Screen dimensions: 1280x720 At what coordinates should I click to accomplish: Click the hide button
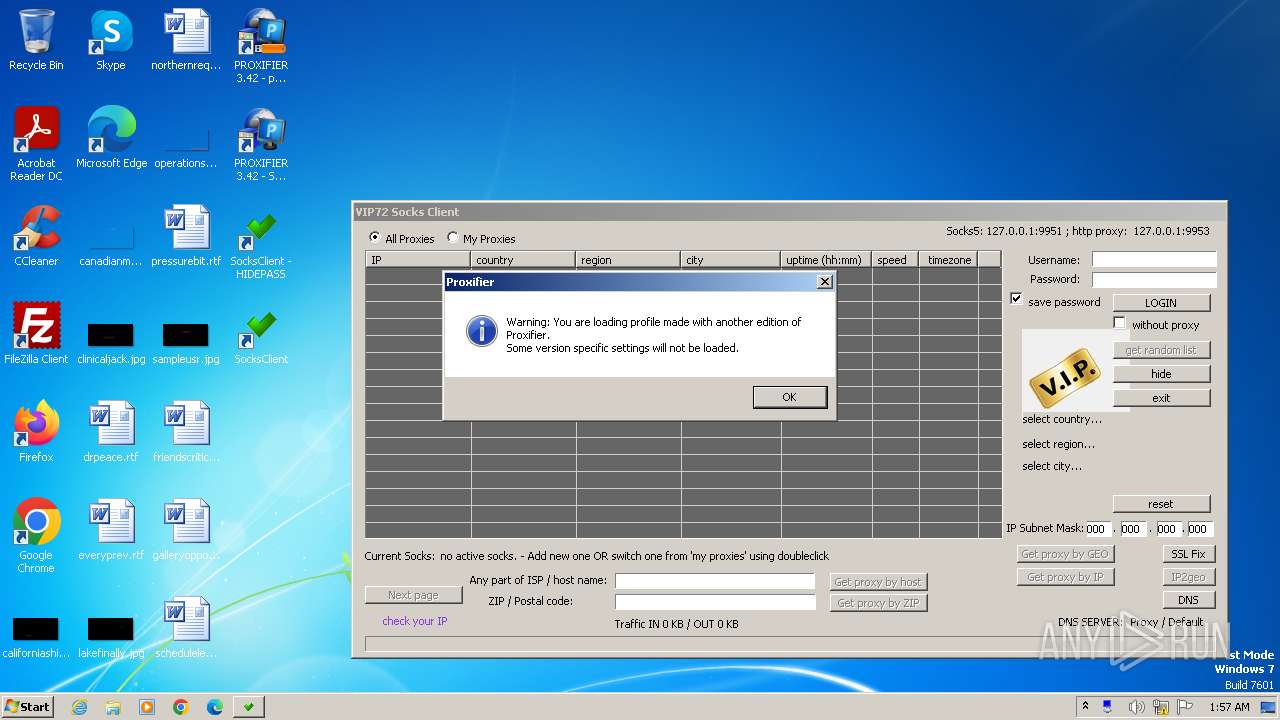1161,374
